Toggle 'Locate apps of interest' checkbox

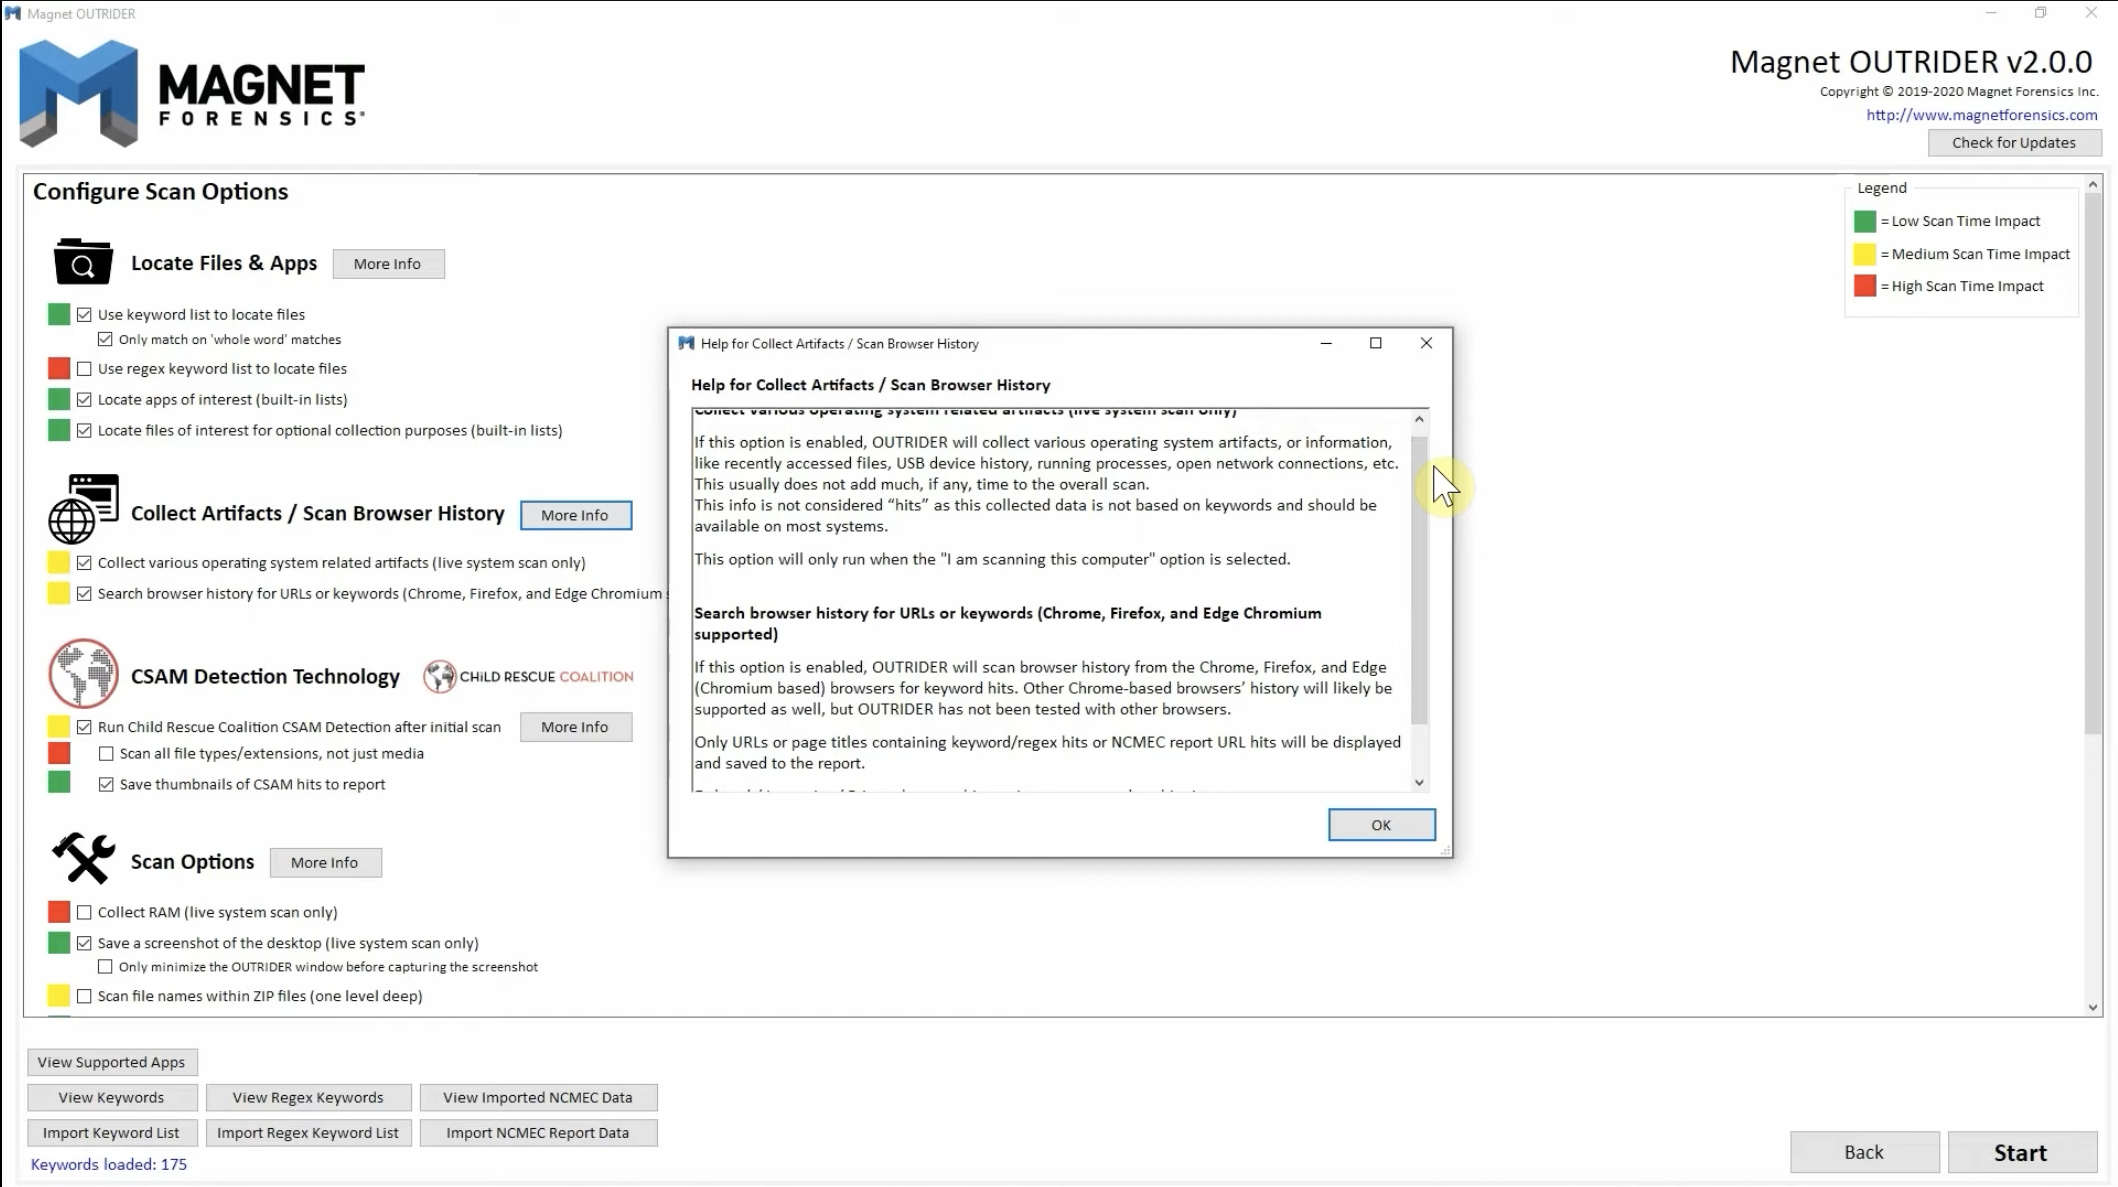[x=84, y=399]
